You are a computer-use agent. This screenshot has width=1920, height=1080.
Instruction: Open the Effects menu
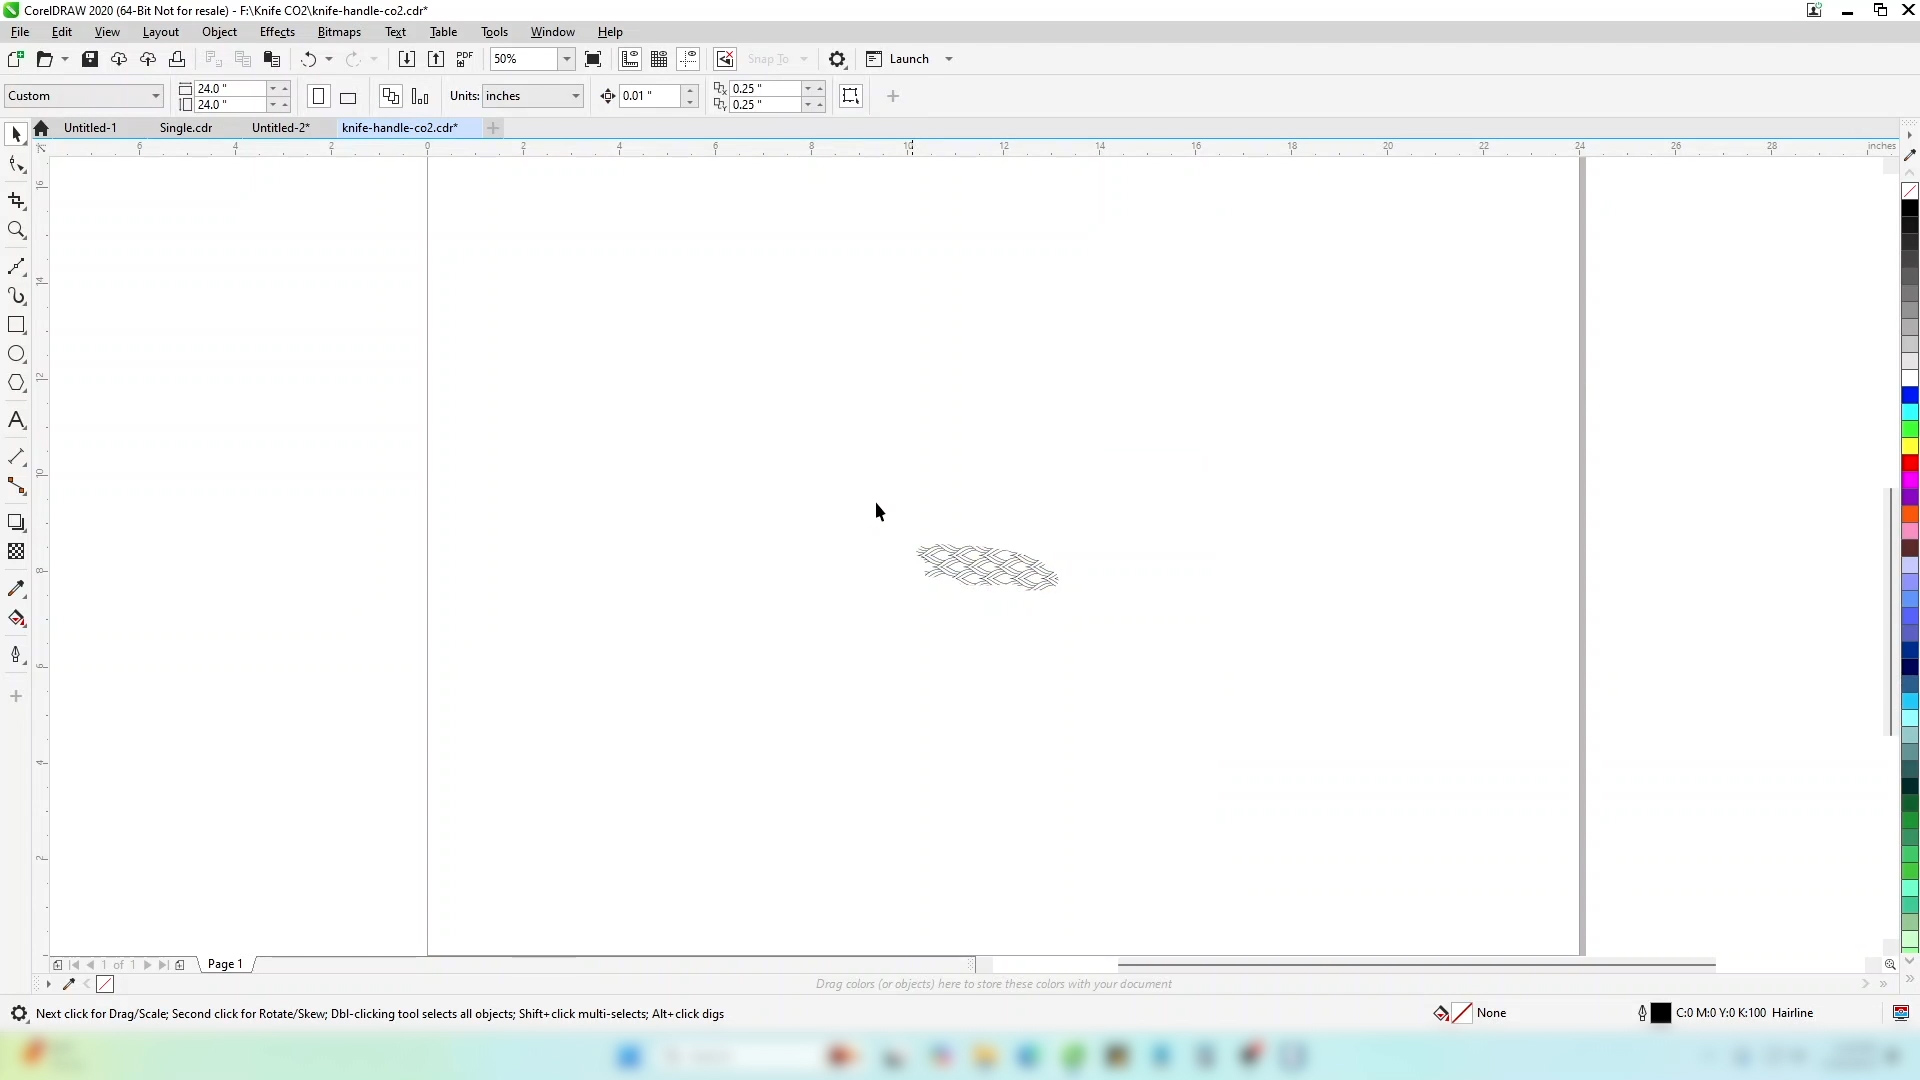coord(277,32)
